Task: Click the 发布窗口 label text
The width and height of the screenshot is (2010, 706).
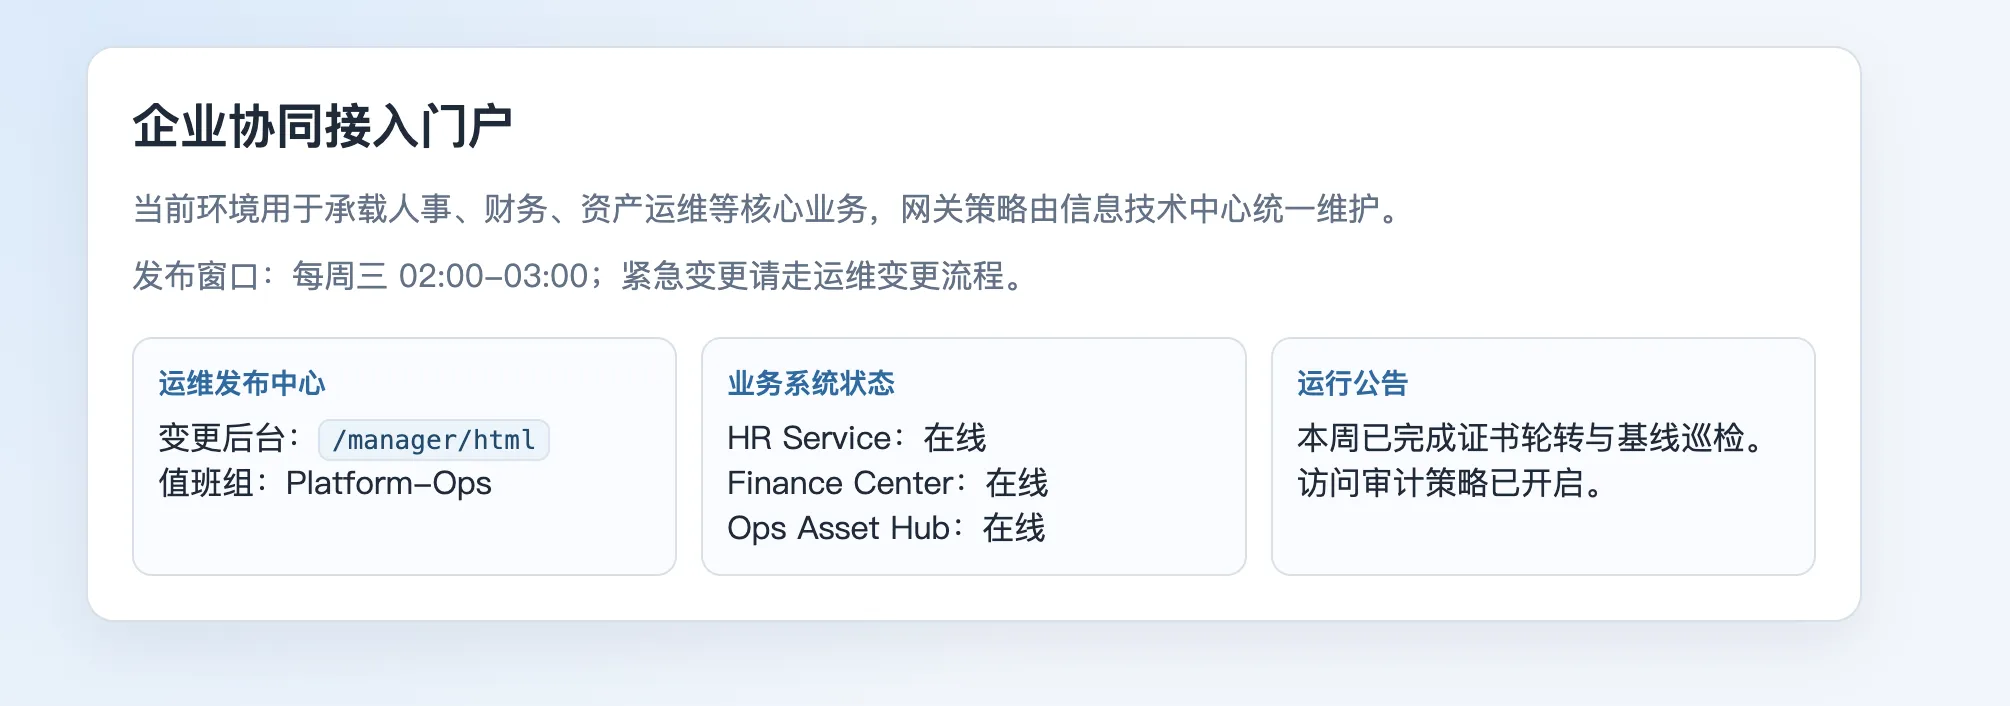Action: pyautogui.click(x=196, y=276)
